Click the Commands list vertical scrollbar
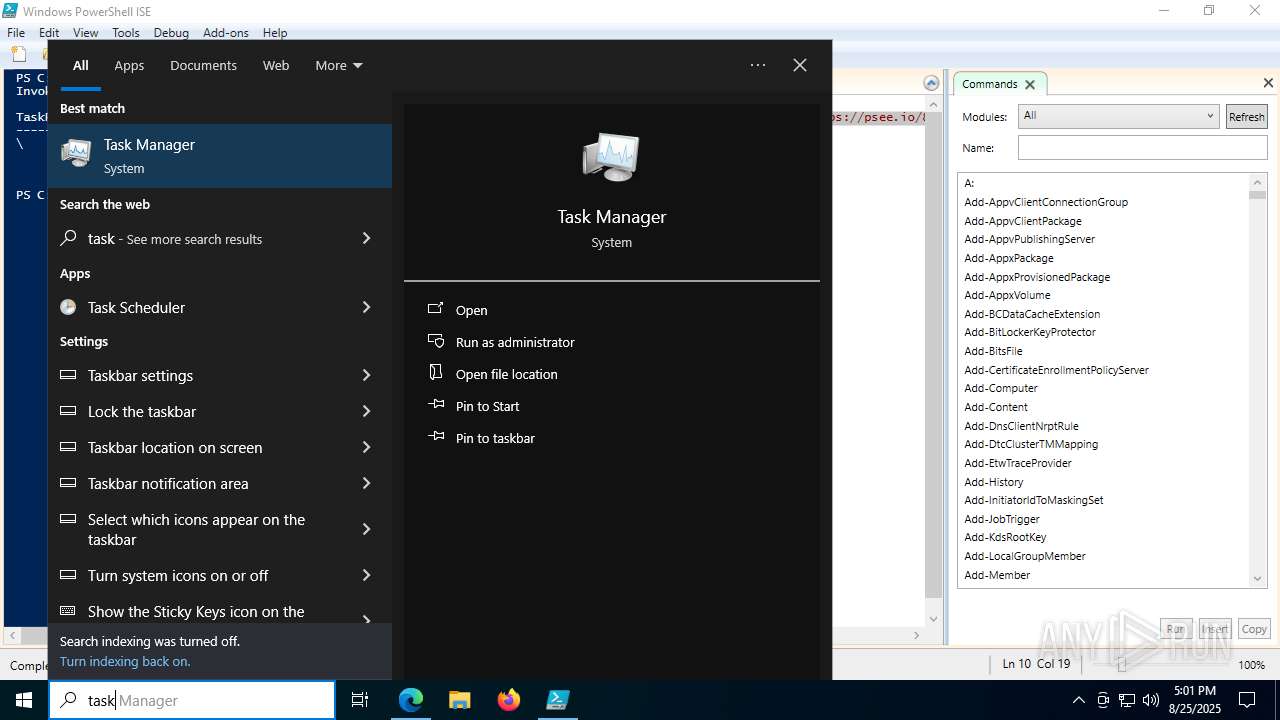This screenshot has height=720, width=1280. [x=1258, y=380]
